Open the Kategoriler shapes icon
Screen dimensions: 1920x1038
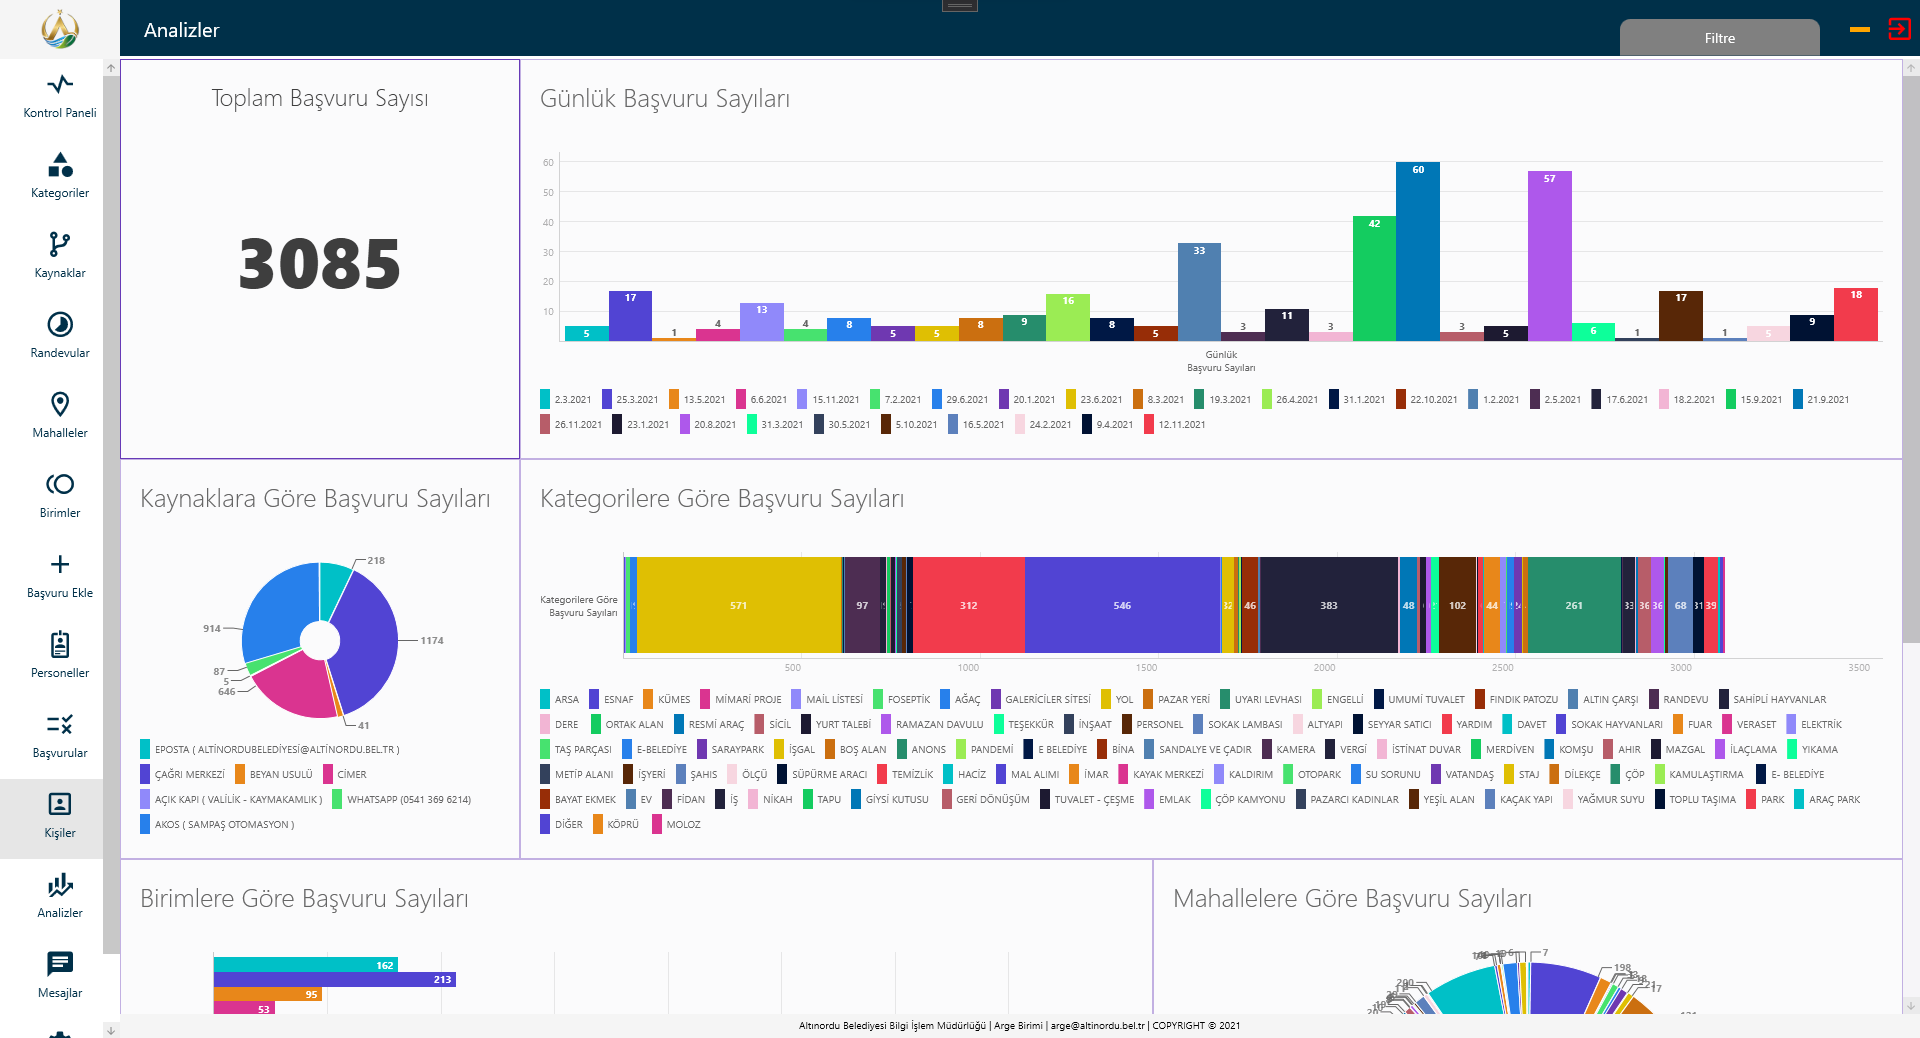pyautogui.click(x=60, y=165)
